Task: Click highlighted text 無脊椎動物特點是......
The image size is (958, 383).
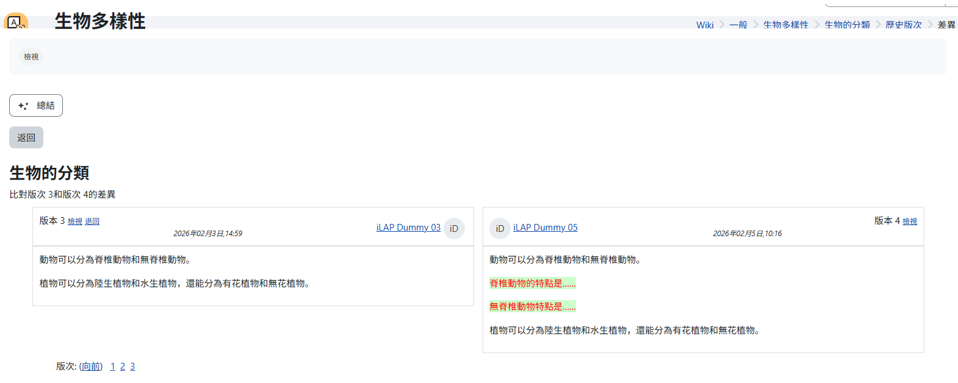Action: pyautogui.click(x=533, y=307)
